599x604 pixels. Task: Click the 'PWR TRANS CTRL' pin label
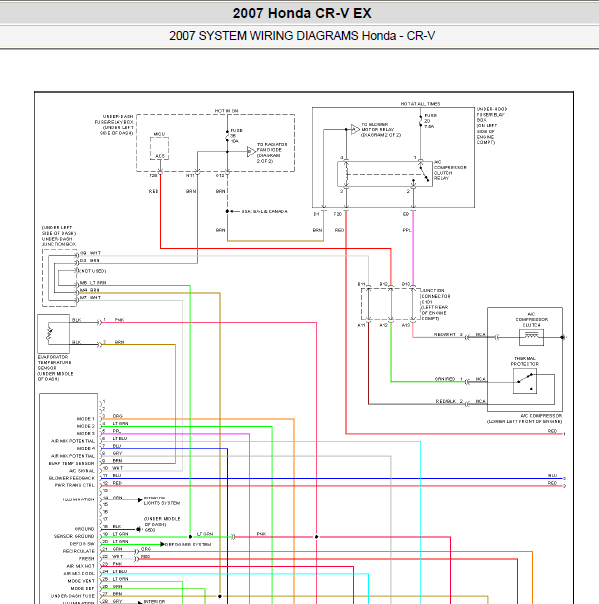pyautogui.click(x=75, y=485)
